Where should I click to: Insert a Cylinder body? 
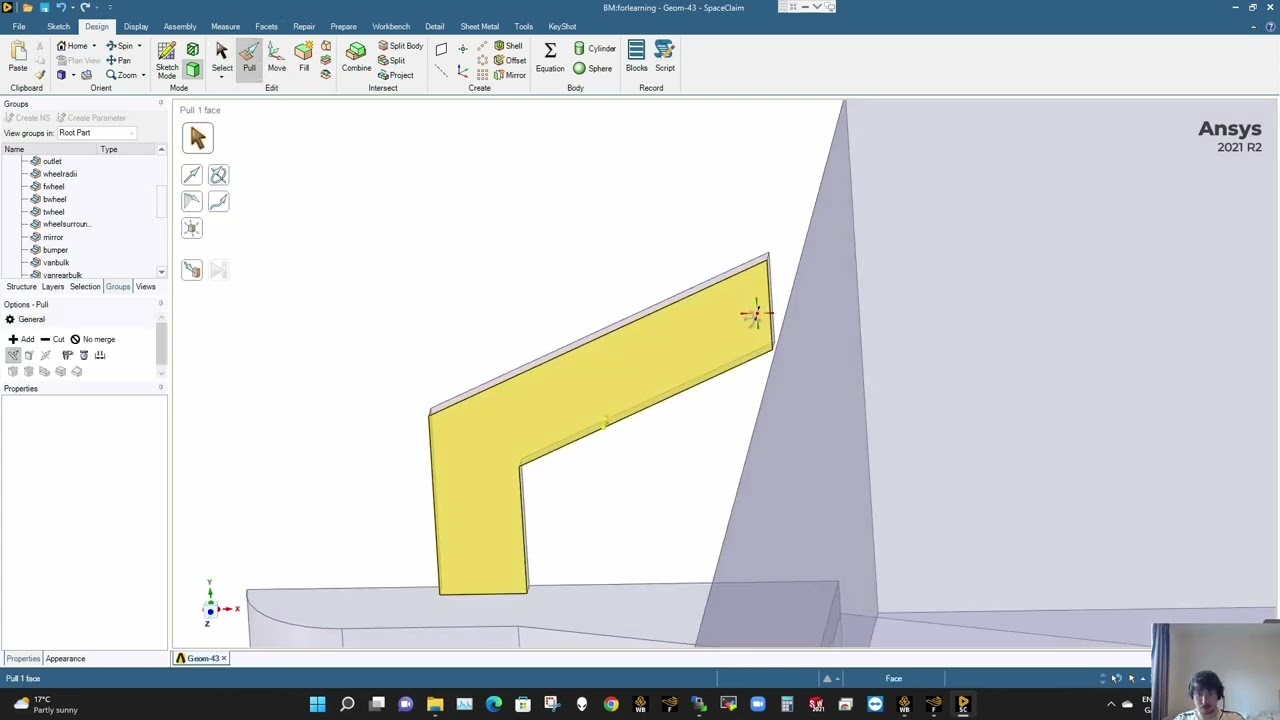(x=595, y=48)
